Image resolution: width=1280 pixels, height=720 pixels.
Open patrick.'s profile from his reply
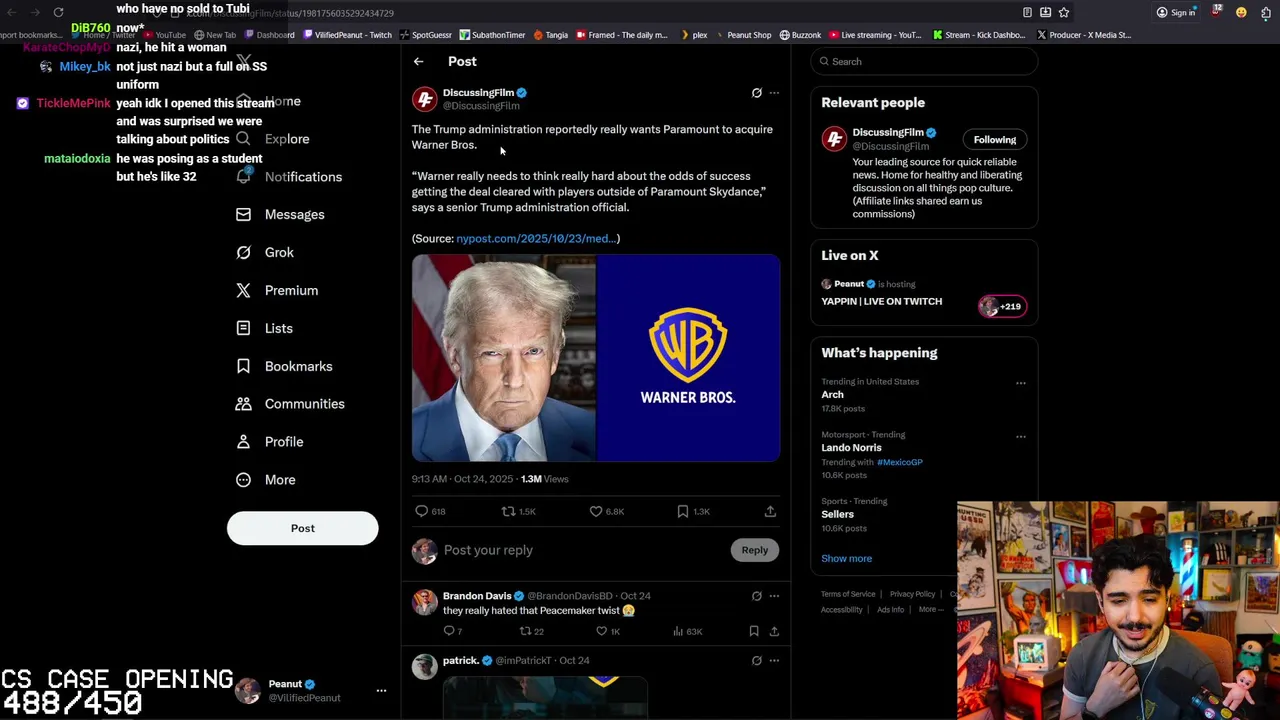(x=461, y=661)
